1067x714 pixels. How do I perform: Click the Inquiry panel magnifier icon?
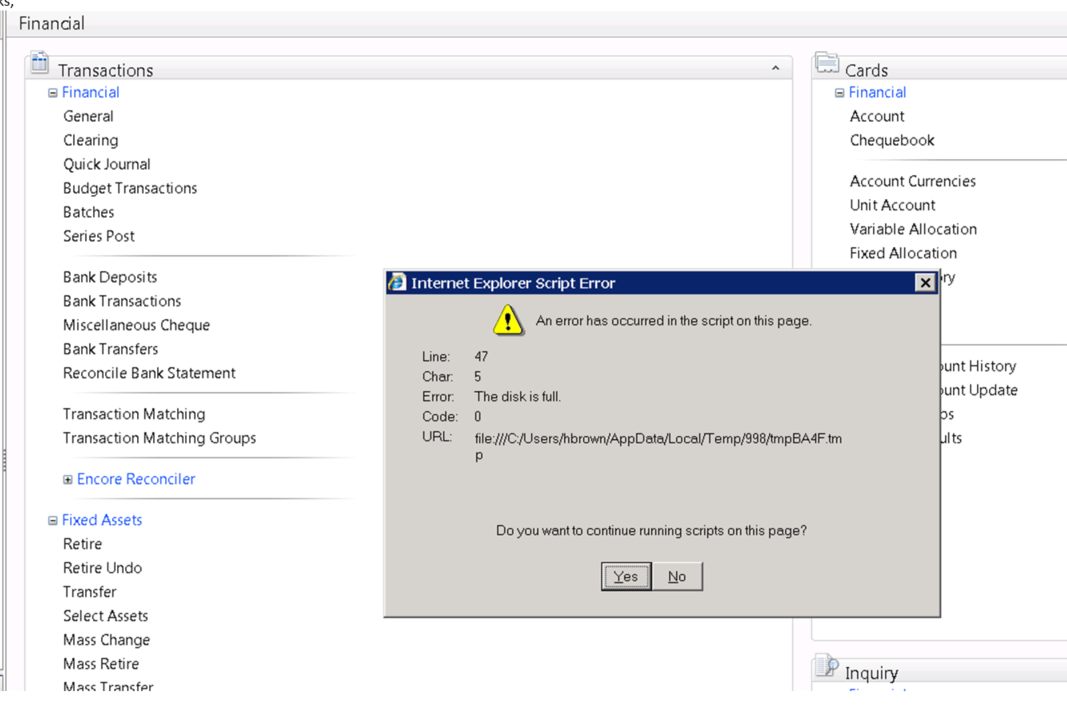pyautogui.click(x=827, y=668)
